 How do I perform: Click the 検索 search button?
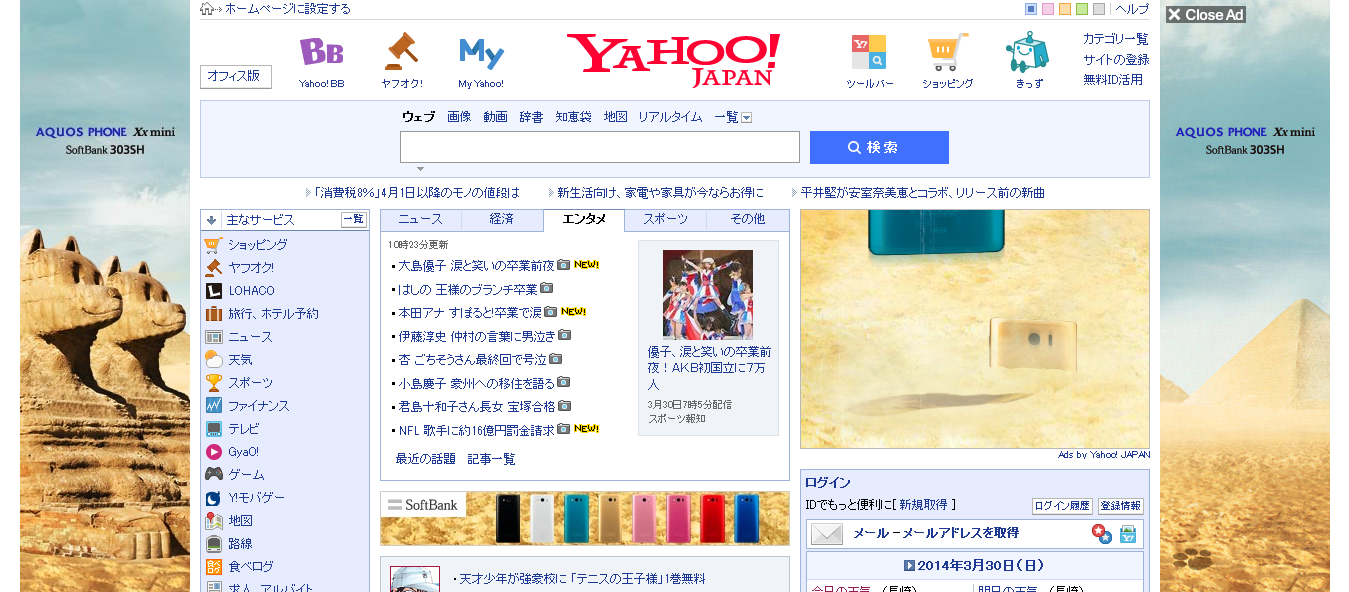click(879, 147)
